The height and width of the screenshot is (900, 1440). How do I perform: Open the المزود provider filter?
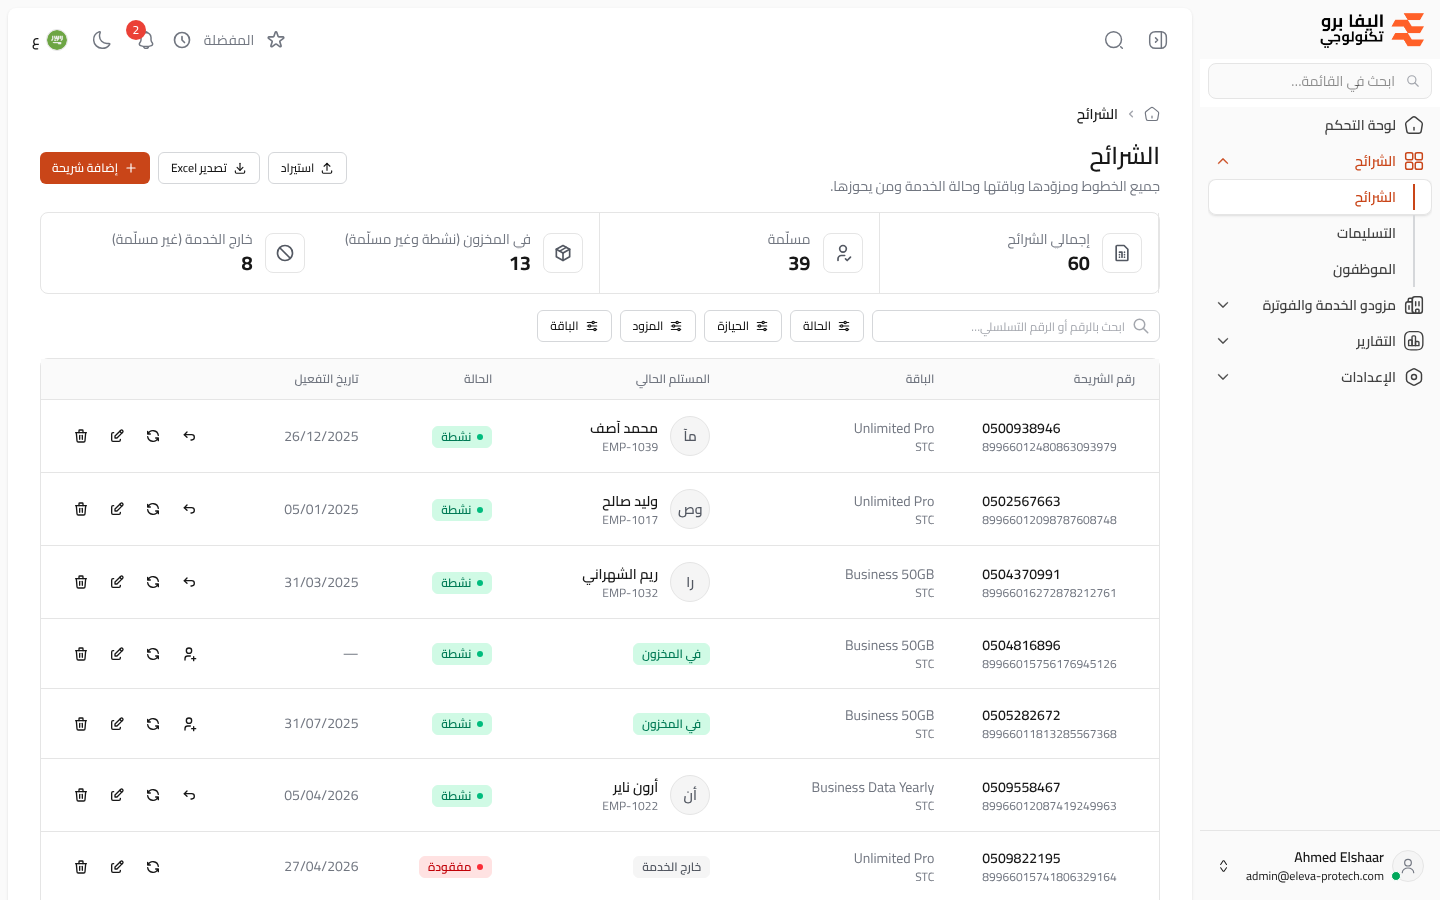pos(658,326)
